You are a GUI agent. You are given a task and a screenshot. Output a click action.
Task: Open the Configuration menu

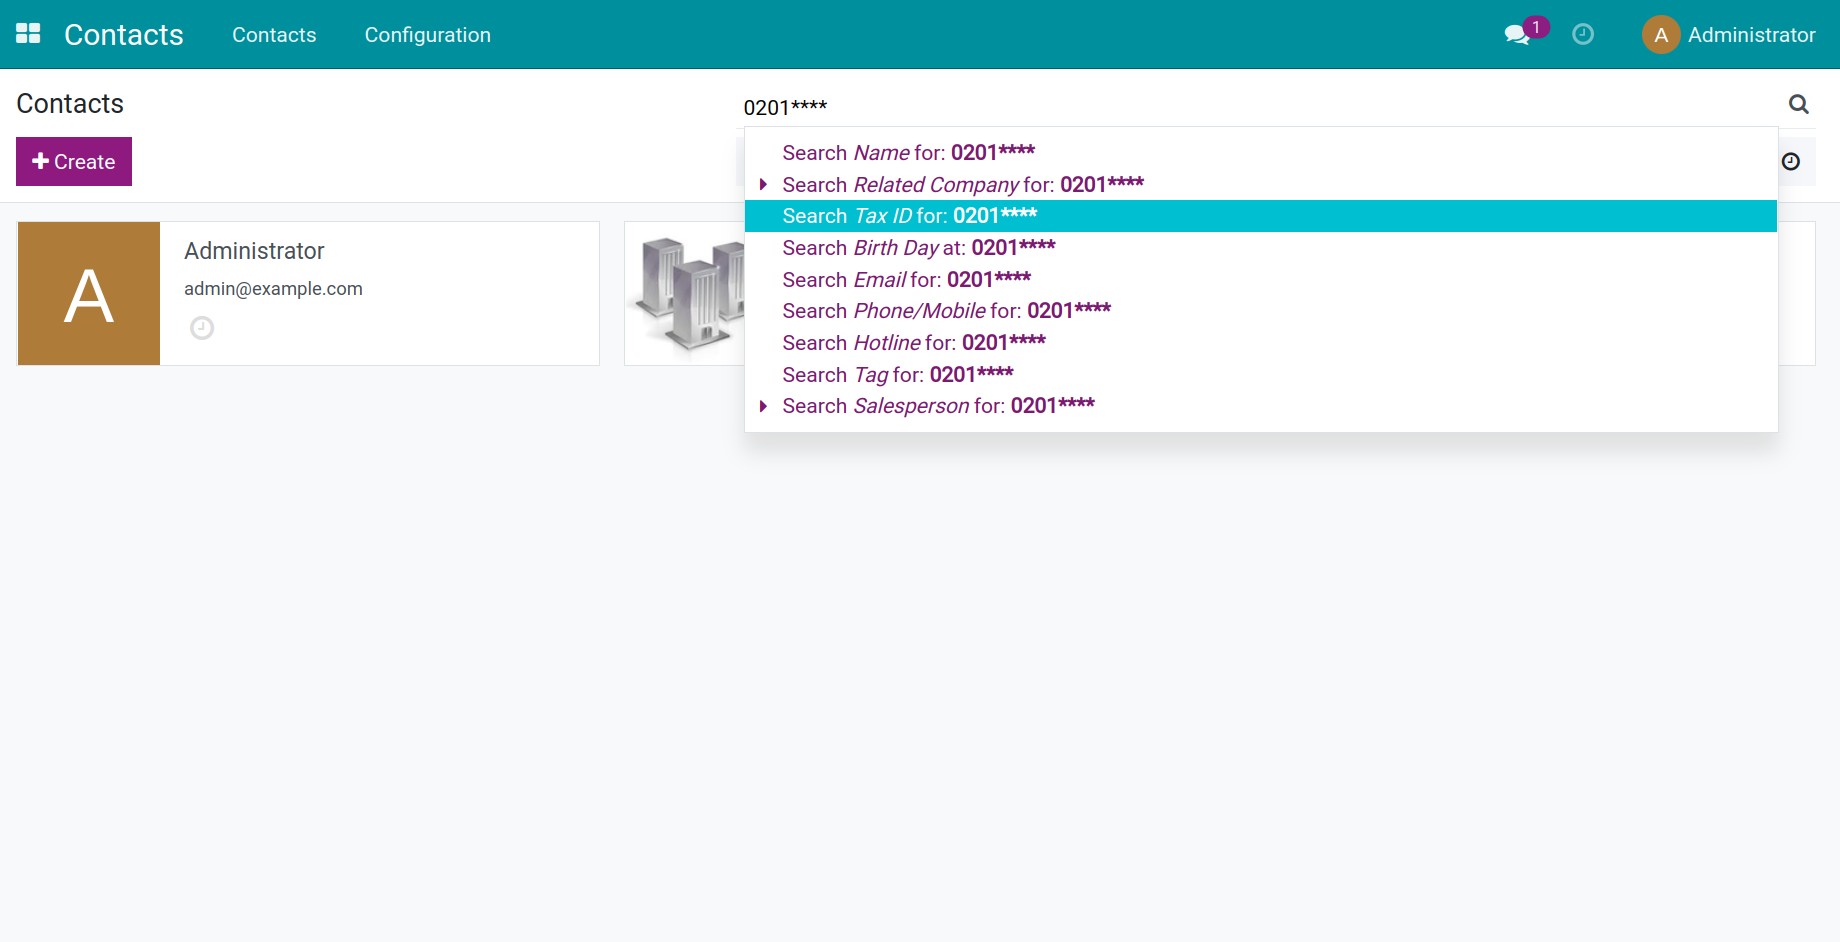coord(427,35)
